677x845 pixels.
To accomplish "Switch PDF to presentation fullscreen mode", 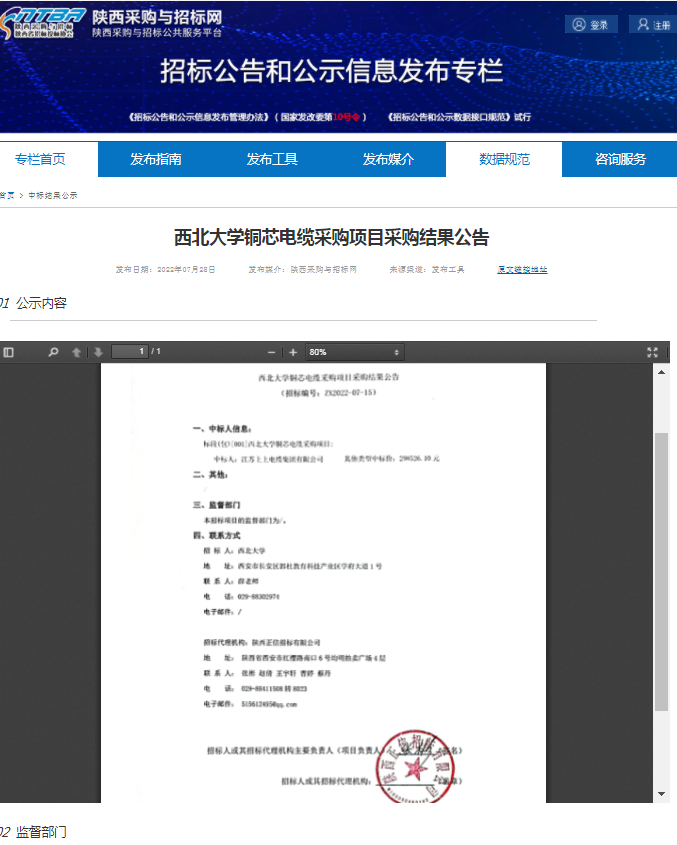I will [652, 352].
